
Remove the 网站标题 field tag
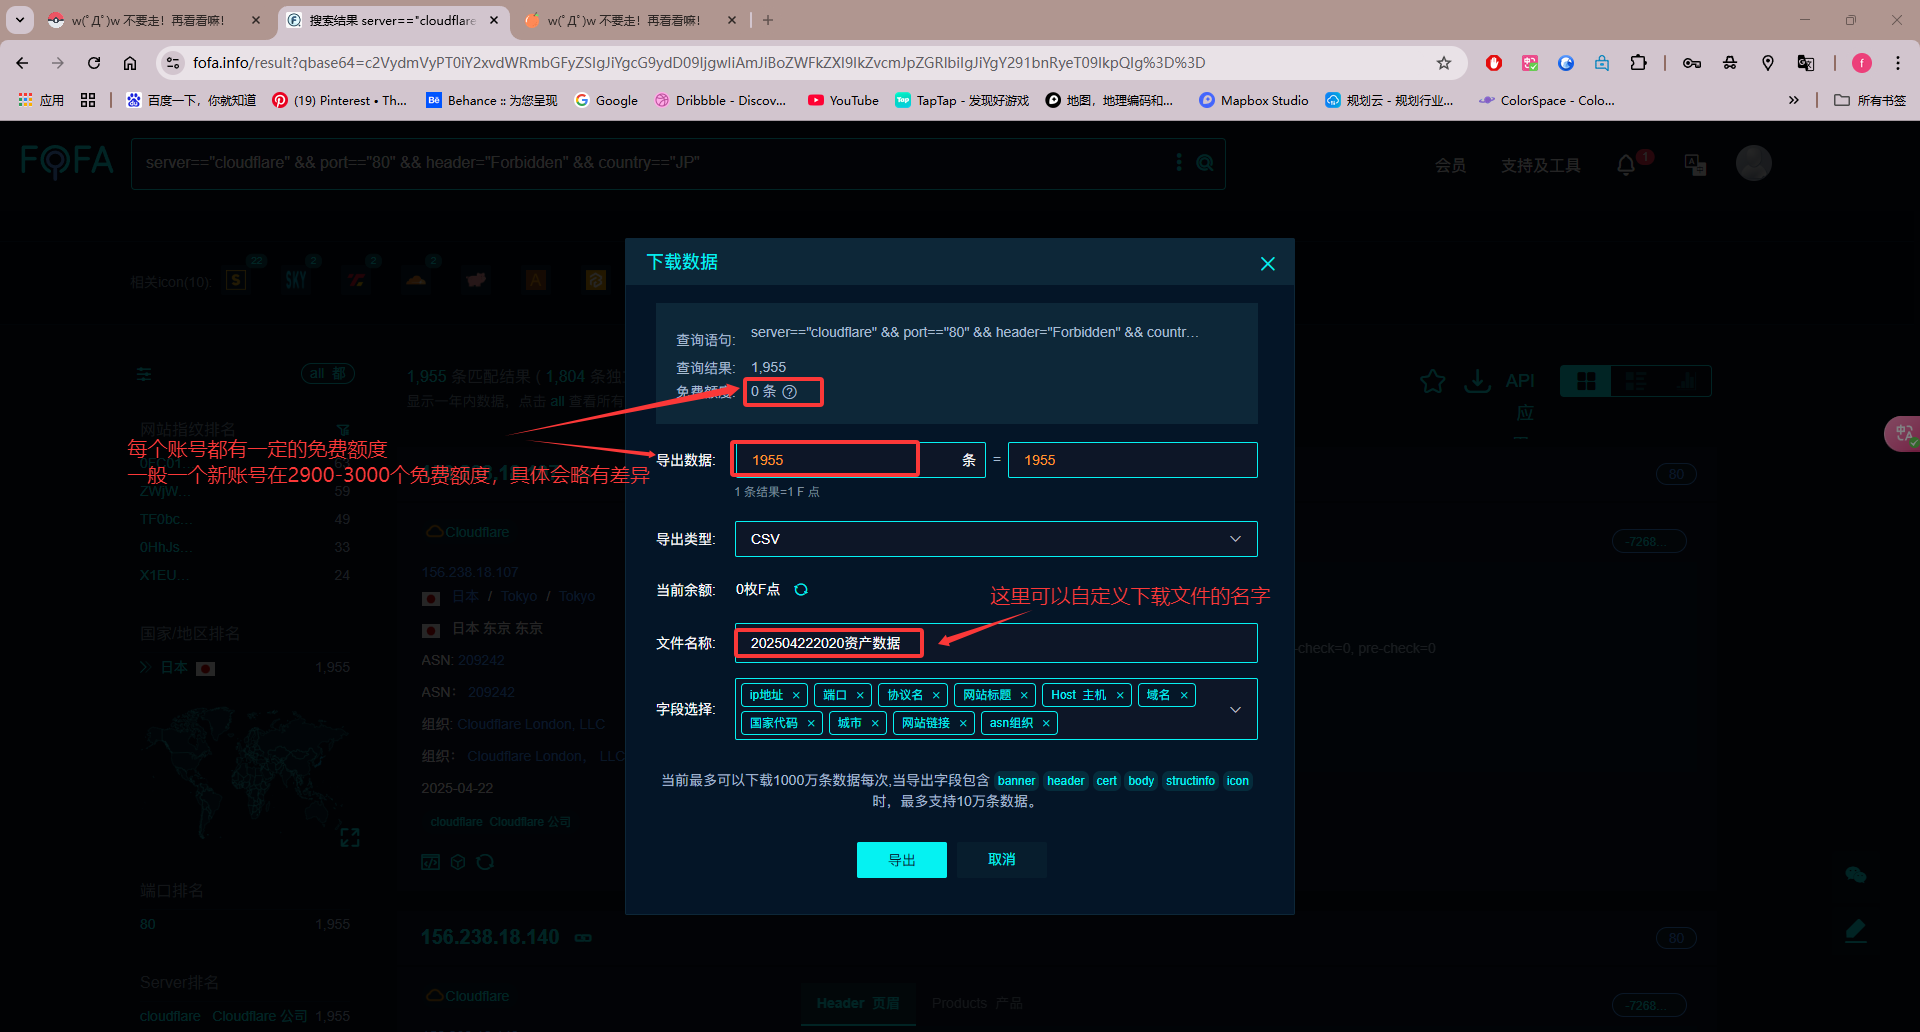coord(1024,696)
